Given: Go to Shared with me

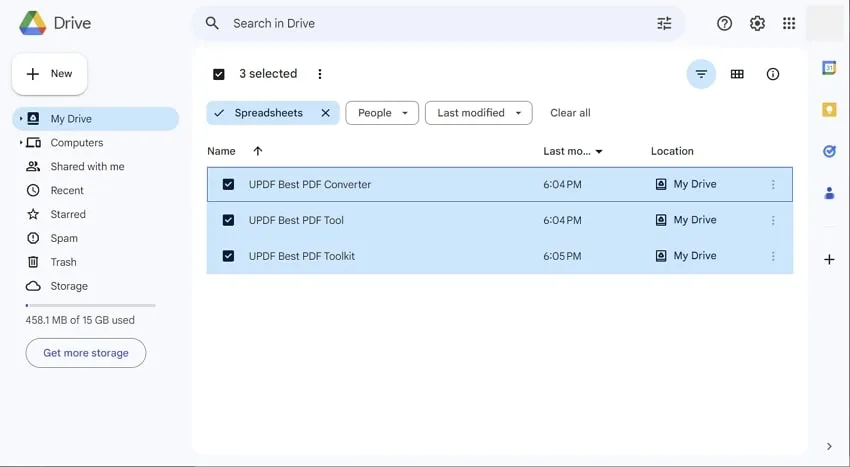Looking at the screenshot, I should click(x=87, y=167).
